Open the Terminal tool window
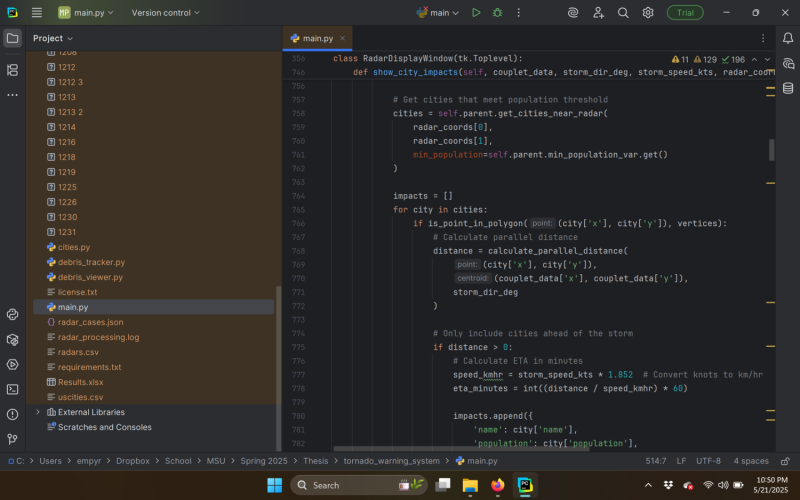The height and width of the screenshot is (500, 800). click(x=12, y=389)
